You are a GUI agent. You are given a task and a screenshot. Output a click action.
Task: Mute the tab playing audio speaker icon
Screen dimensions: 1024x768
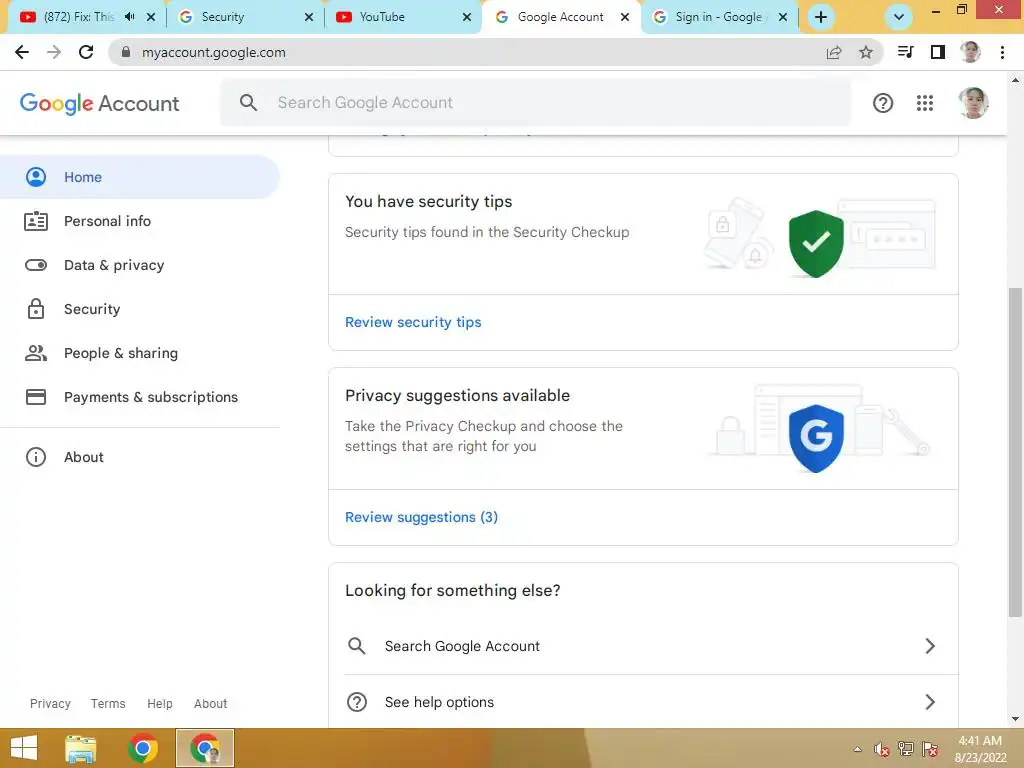[129, 17]
